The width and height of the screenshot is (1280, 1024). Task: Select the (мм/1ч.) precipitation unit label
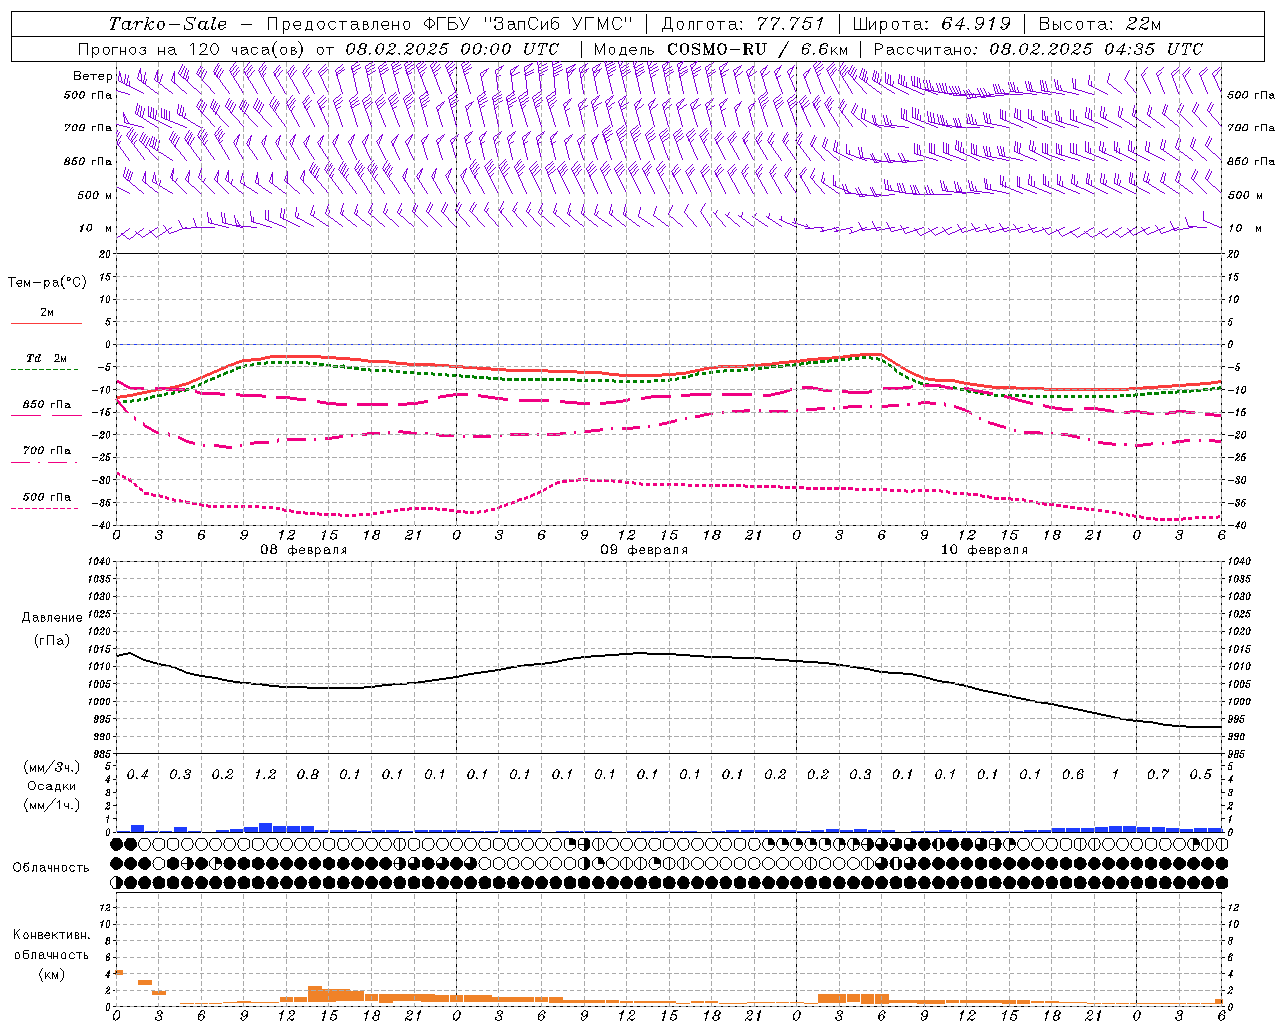coord(52,804)
